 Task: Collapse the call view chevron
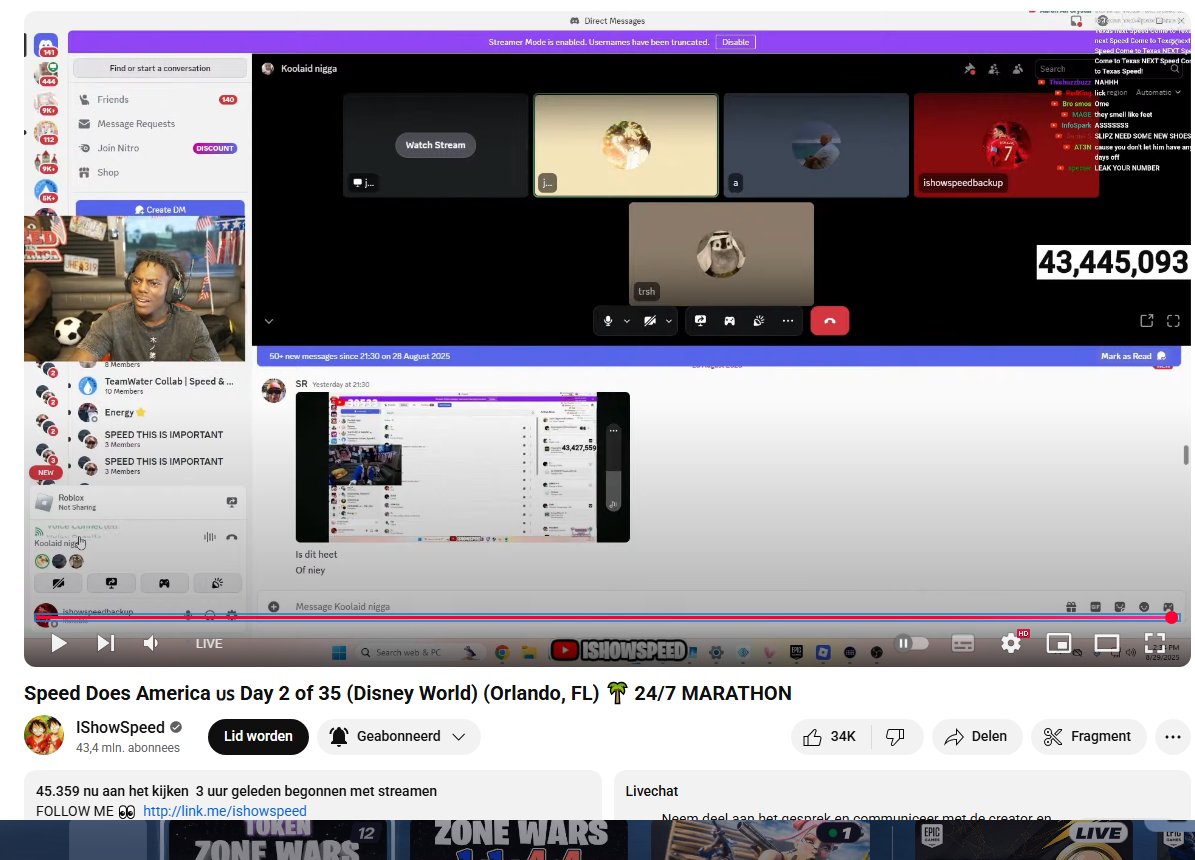pyautogui.click(x=269, y=322)
